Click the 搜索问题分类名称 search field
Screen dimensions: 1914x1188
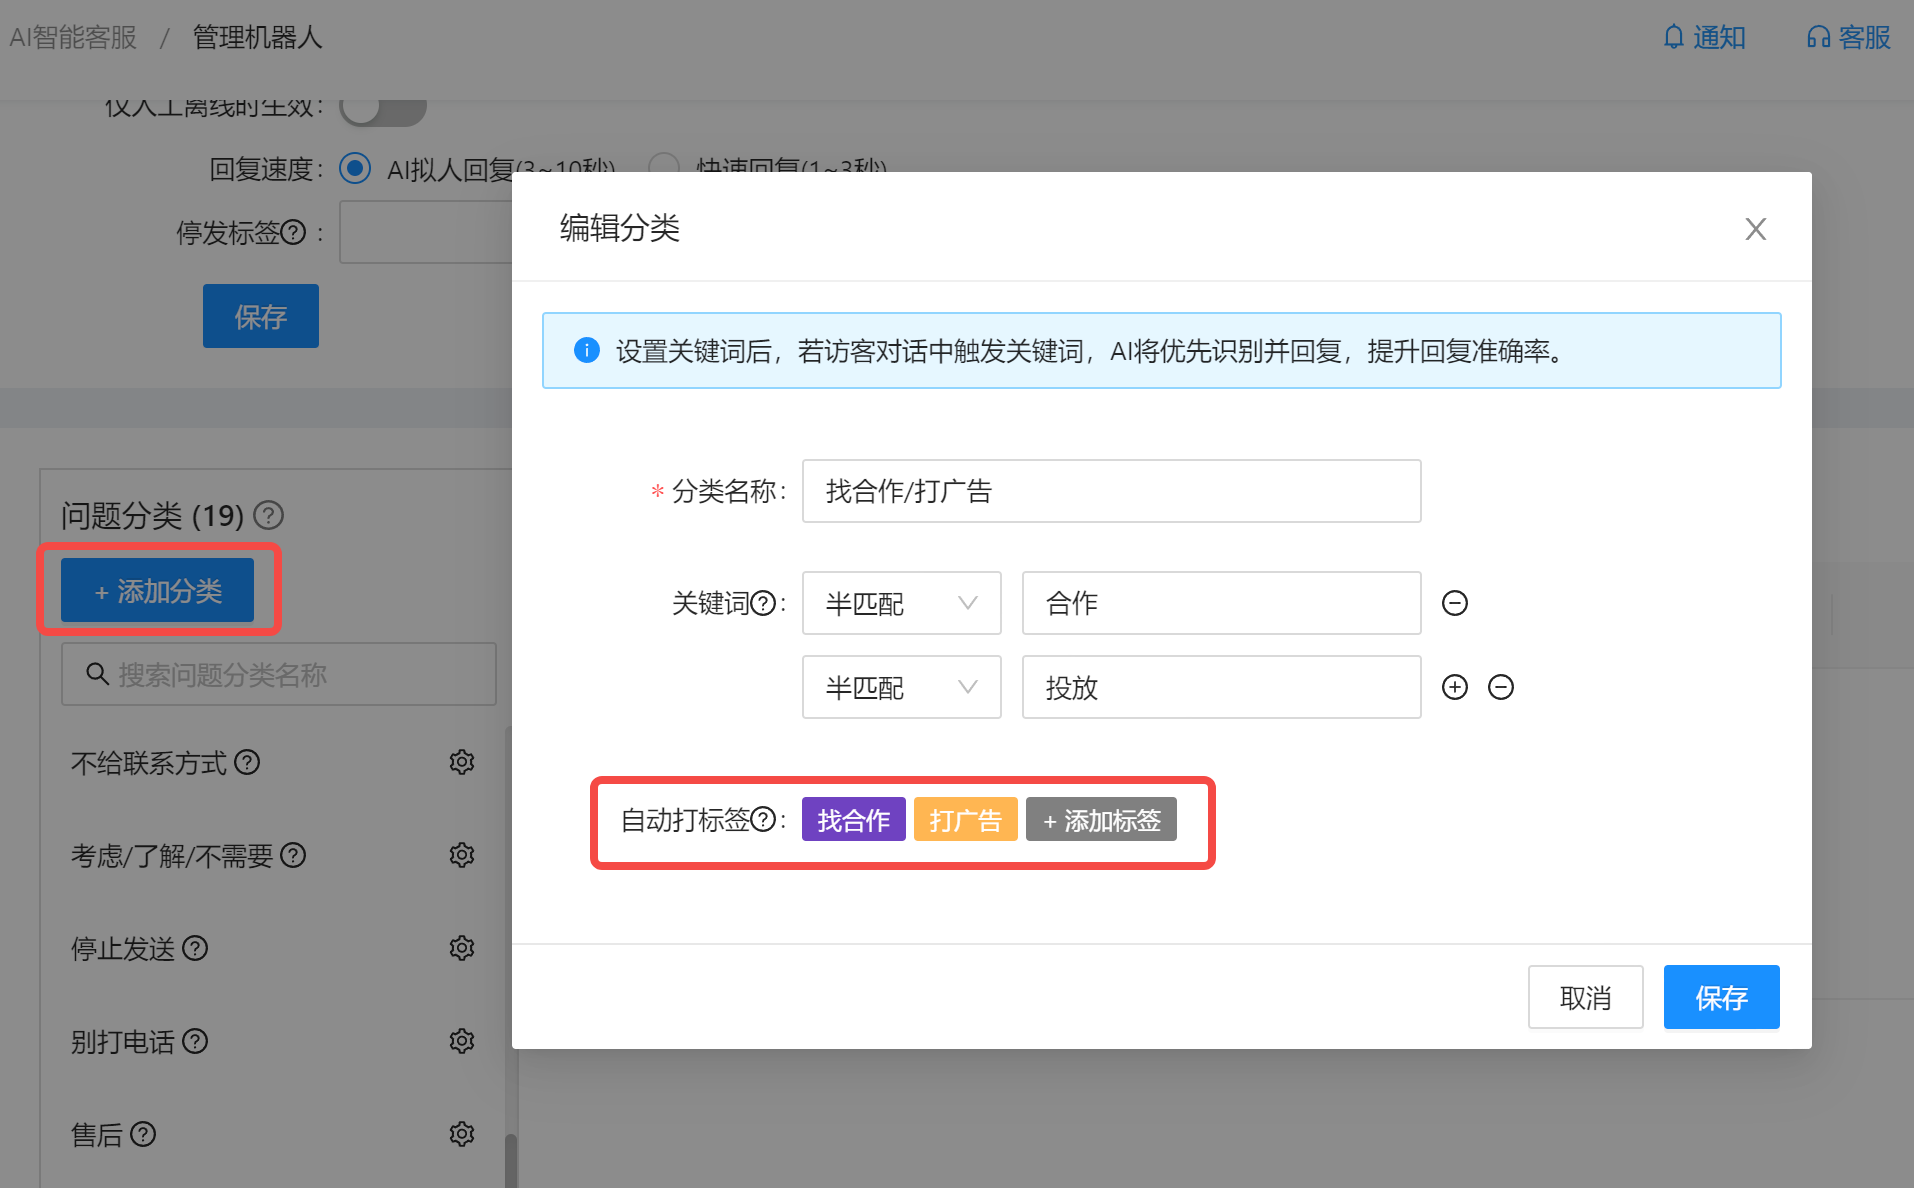click(278, 674)
